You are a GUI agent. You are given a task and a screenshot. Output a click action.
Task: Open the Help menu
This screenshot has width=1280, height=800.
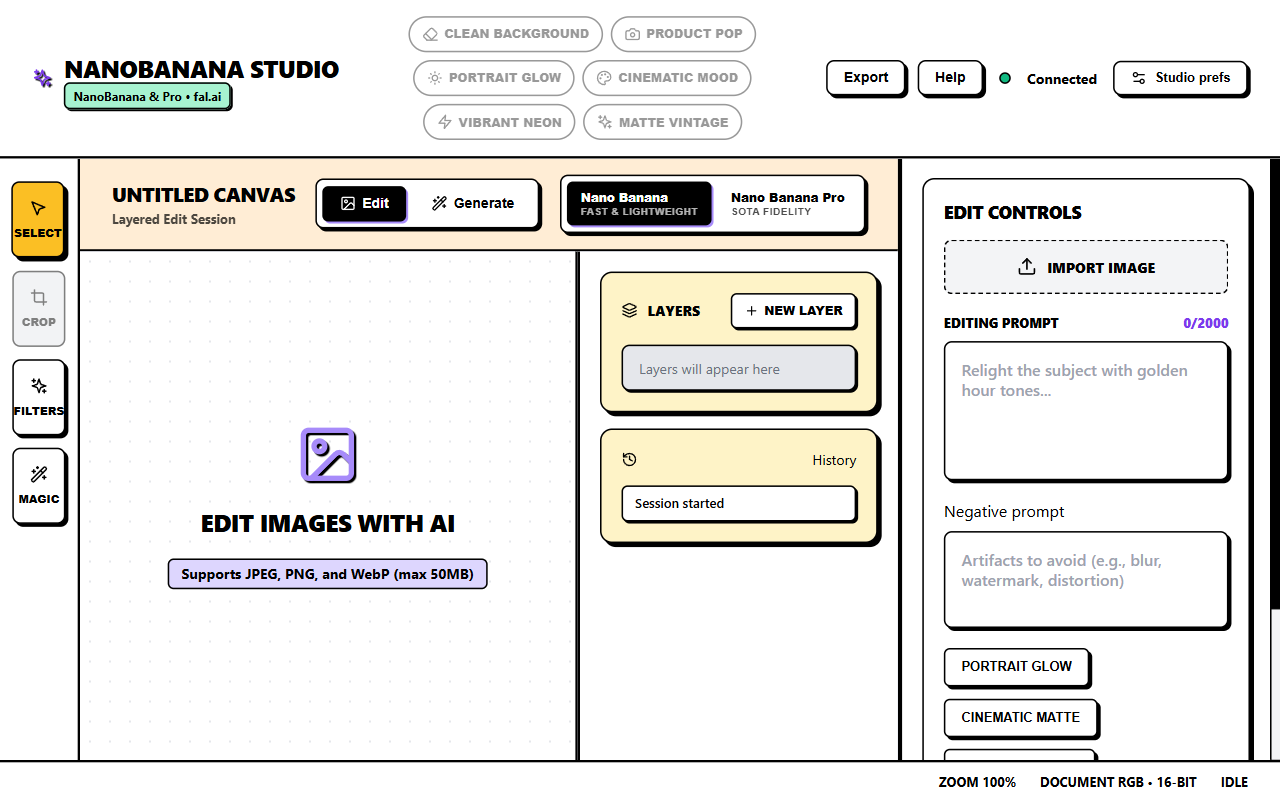(x=950, y=78)
